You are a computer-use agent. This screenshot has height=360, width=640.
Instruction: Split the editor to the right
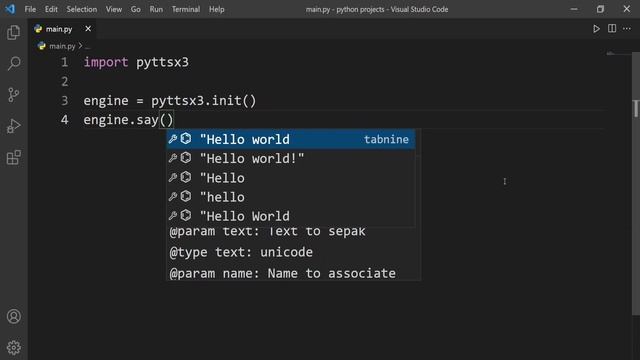click(612, 29)
